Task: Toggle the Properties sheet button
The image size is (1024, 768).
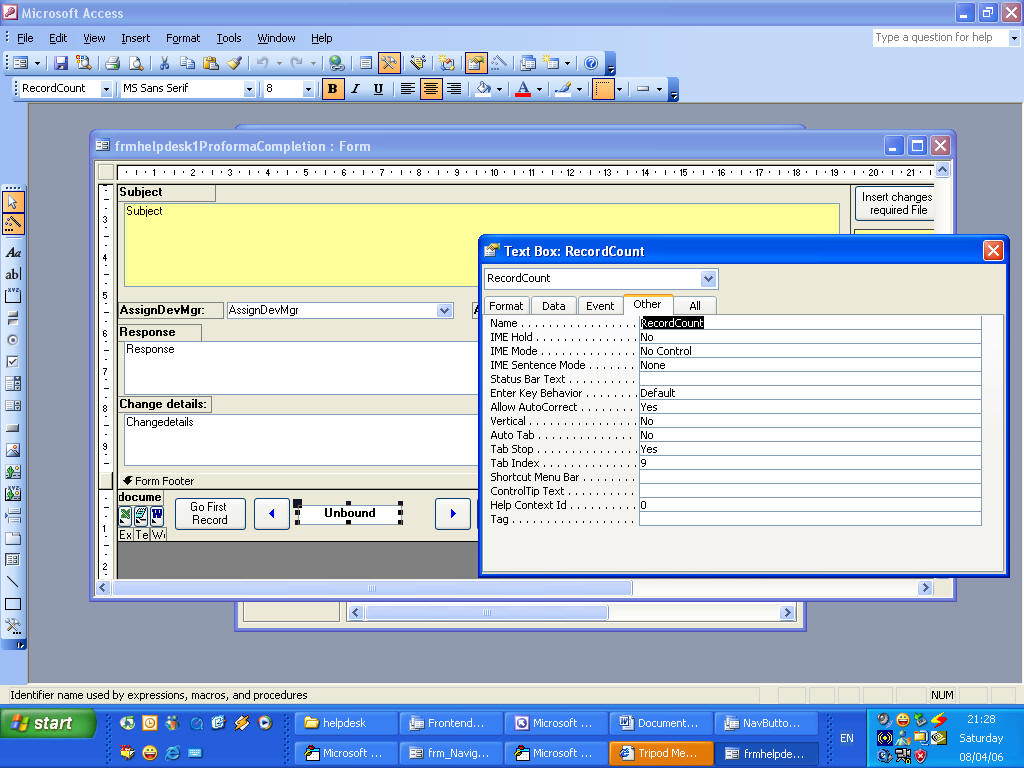Action: tap(476, 63)
